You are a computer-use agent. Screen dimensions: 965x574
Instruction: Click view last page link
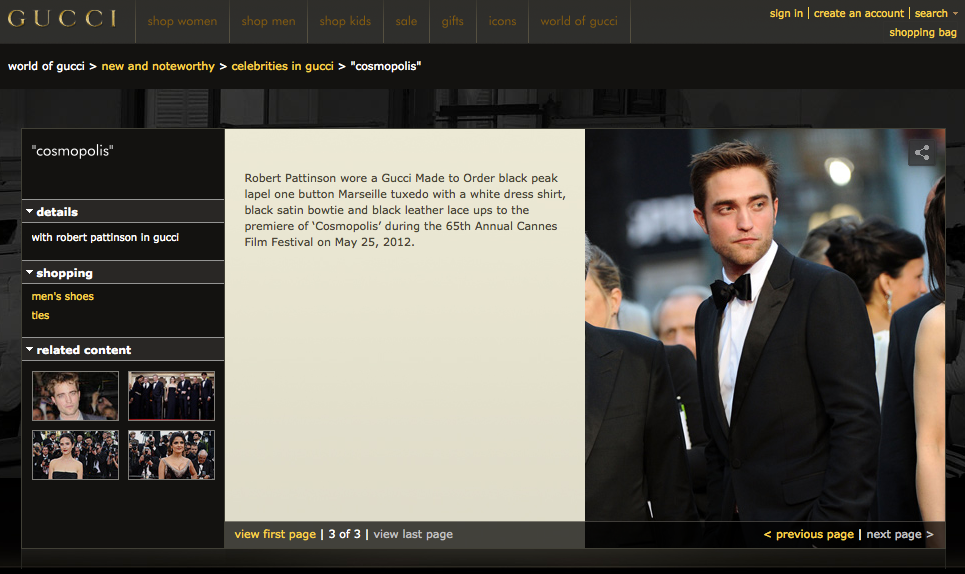tap(413, 534)
